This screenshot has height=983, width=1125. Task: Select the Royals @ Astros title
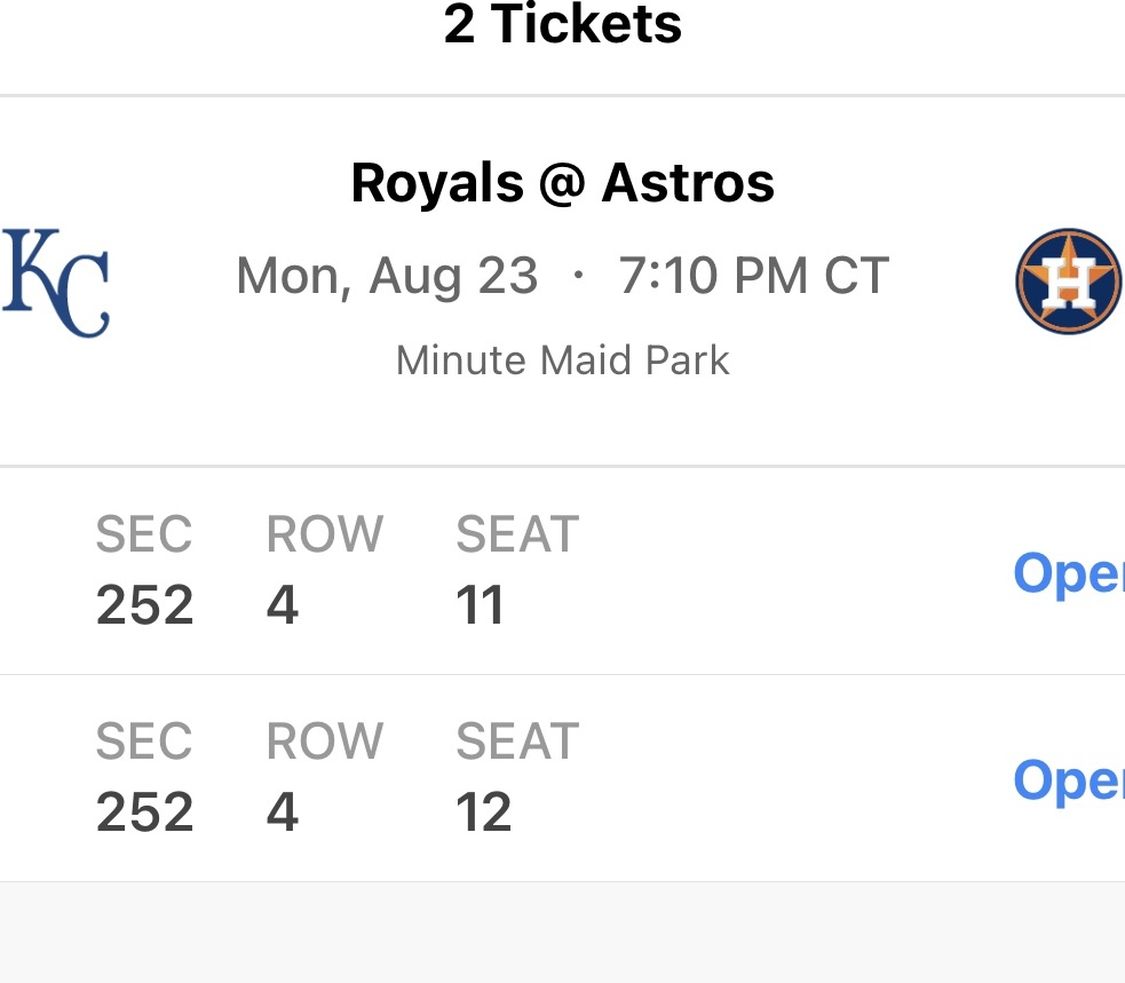click(562, 183)
